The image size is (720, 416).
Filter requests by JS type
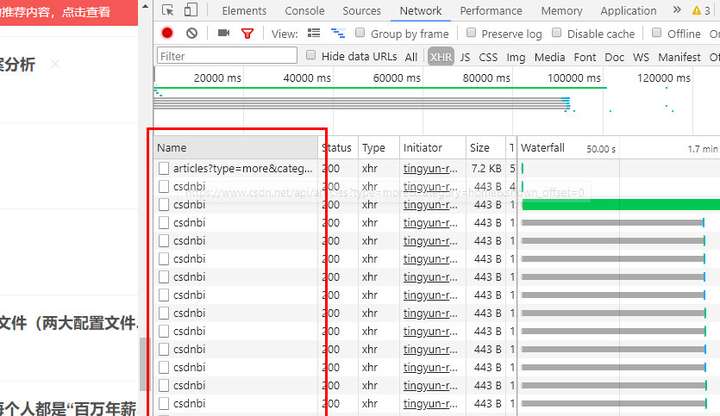(465, 57)
